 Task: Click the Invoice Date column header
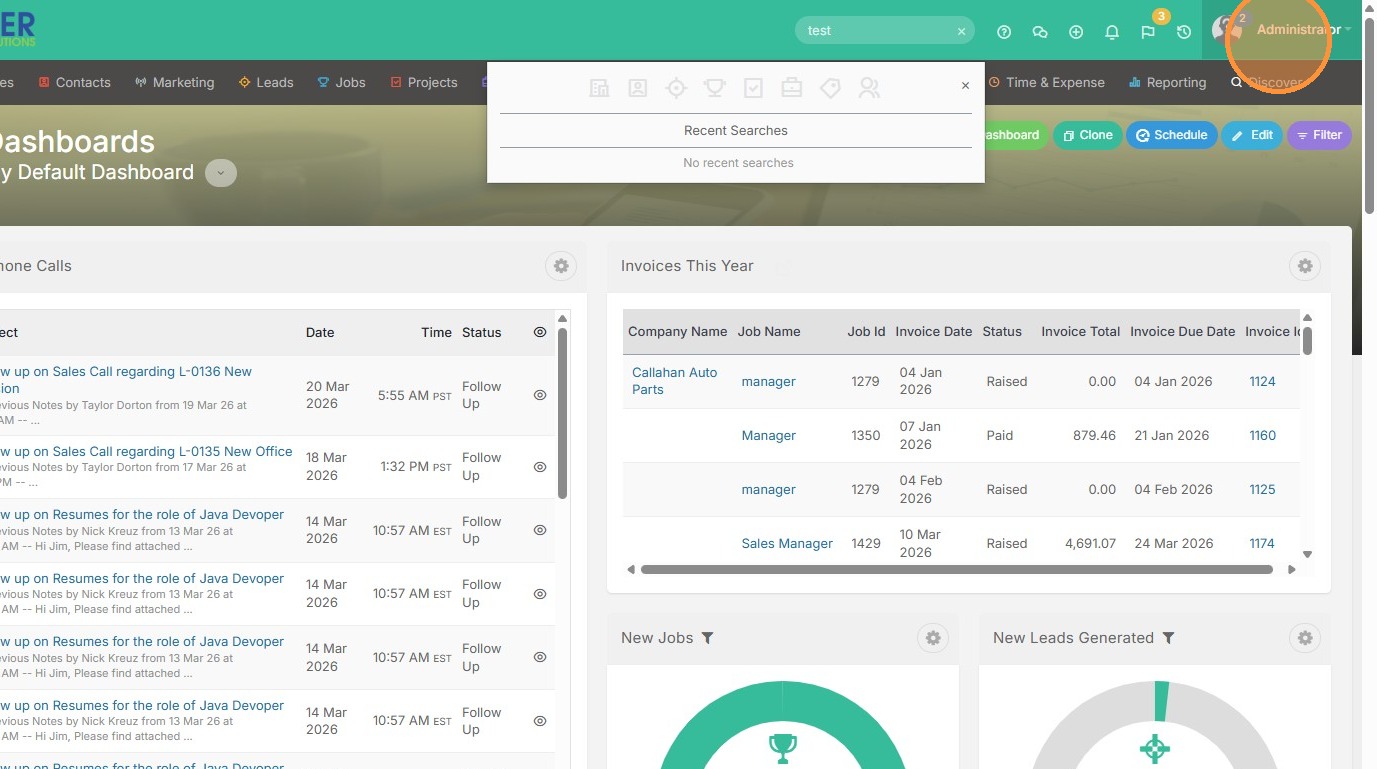[934, 332]
